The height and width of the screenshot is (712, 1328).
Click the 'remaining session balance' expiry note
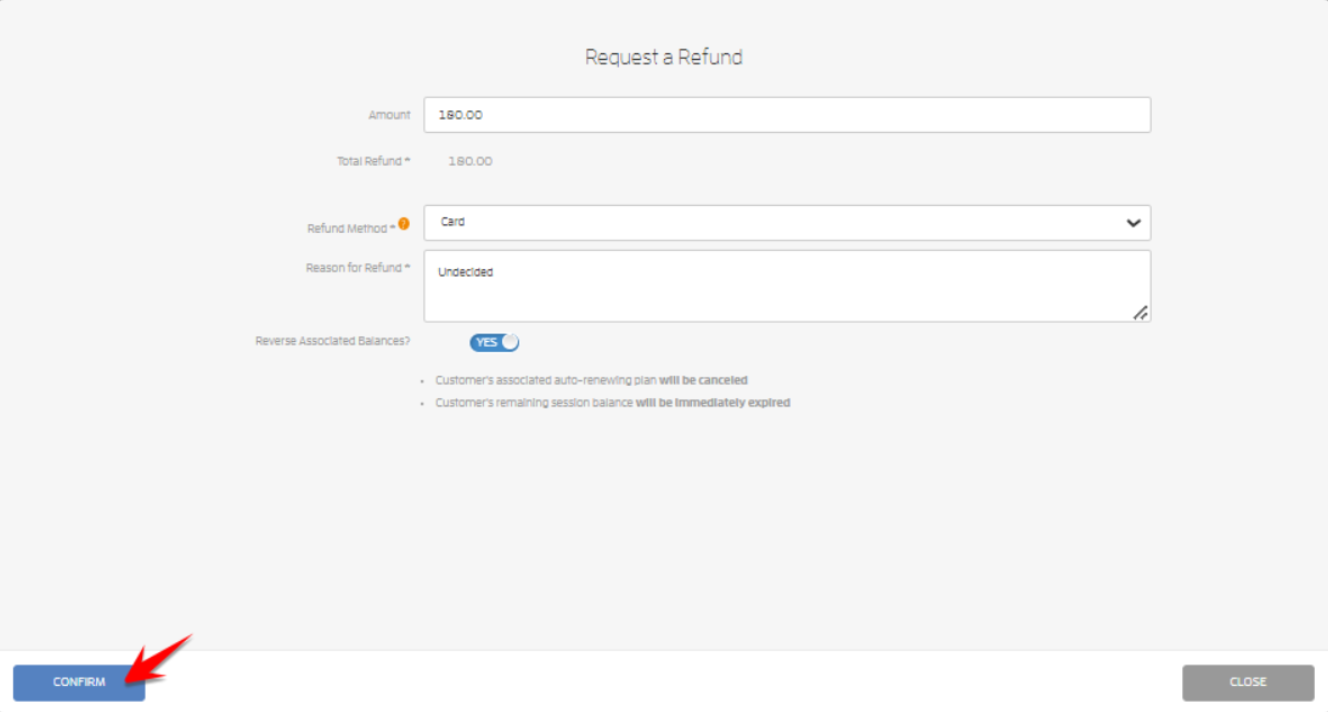click(612, 403)
